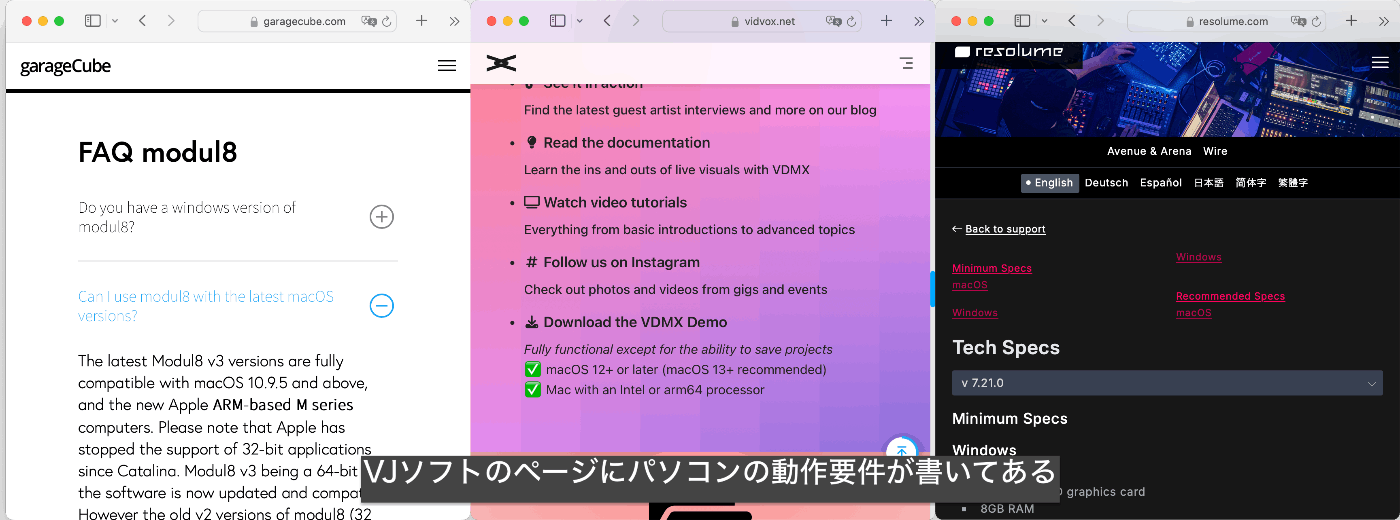Screen dimensions: 1400x520
Task: Open macOS link under Recommended Specs
Action: coord(1194,313)
